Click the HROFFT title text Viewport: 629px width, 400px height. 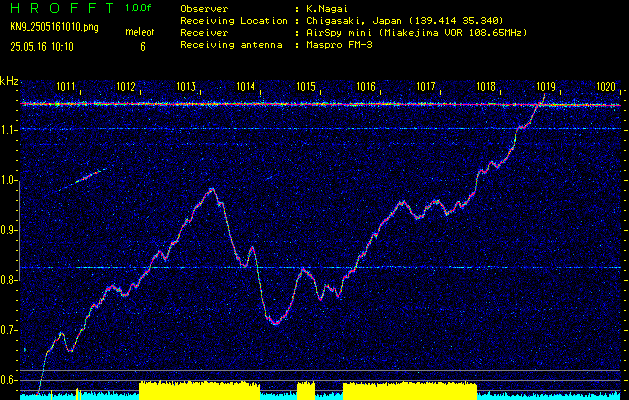63,8
